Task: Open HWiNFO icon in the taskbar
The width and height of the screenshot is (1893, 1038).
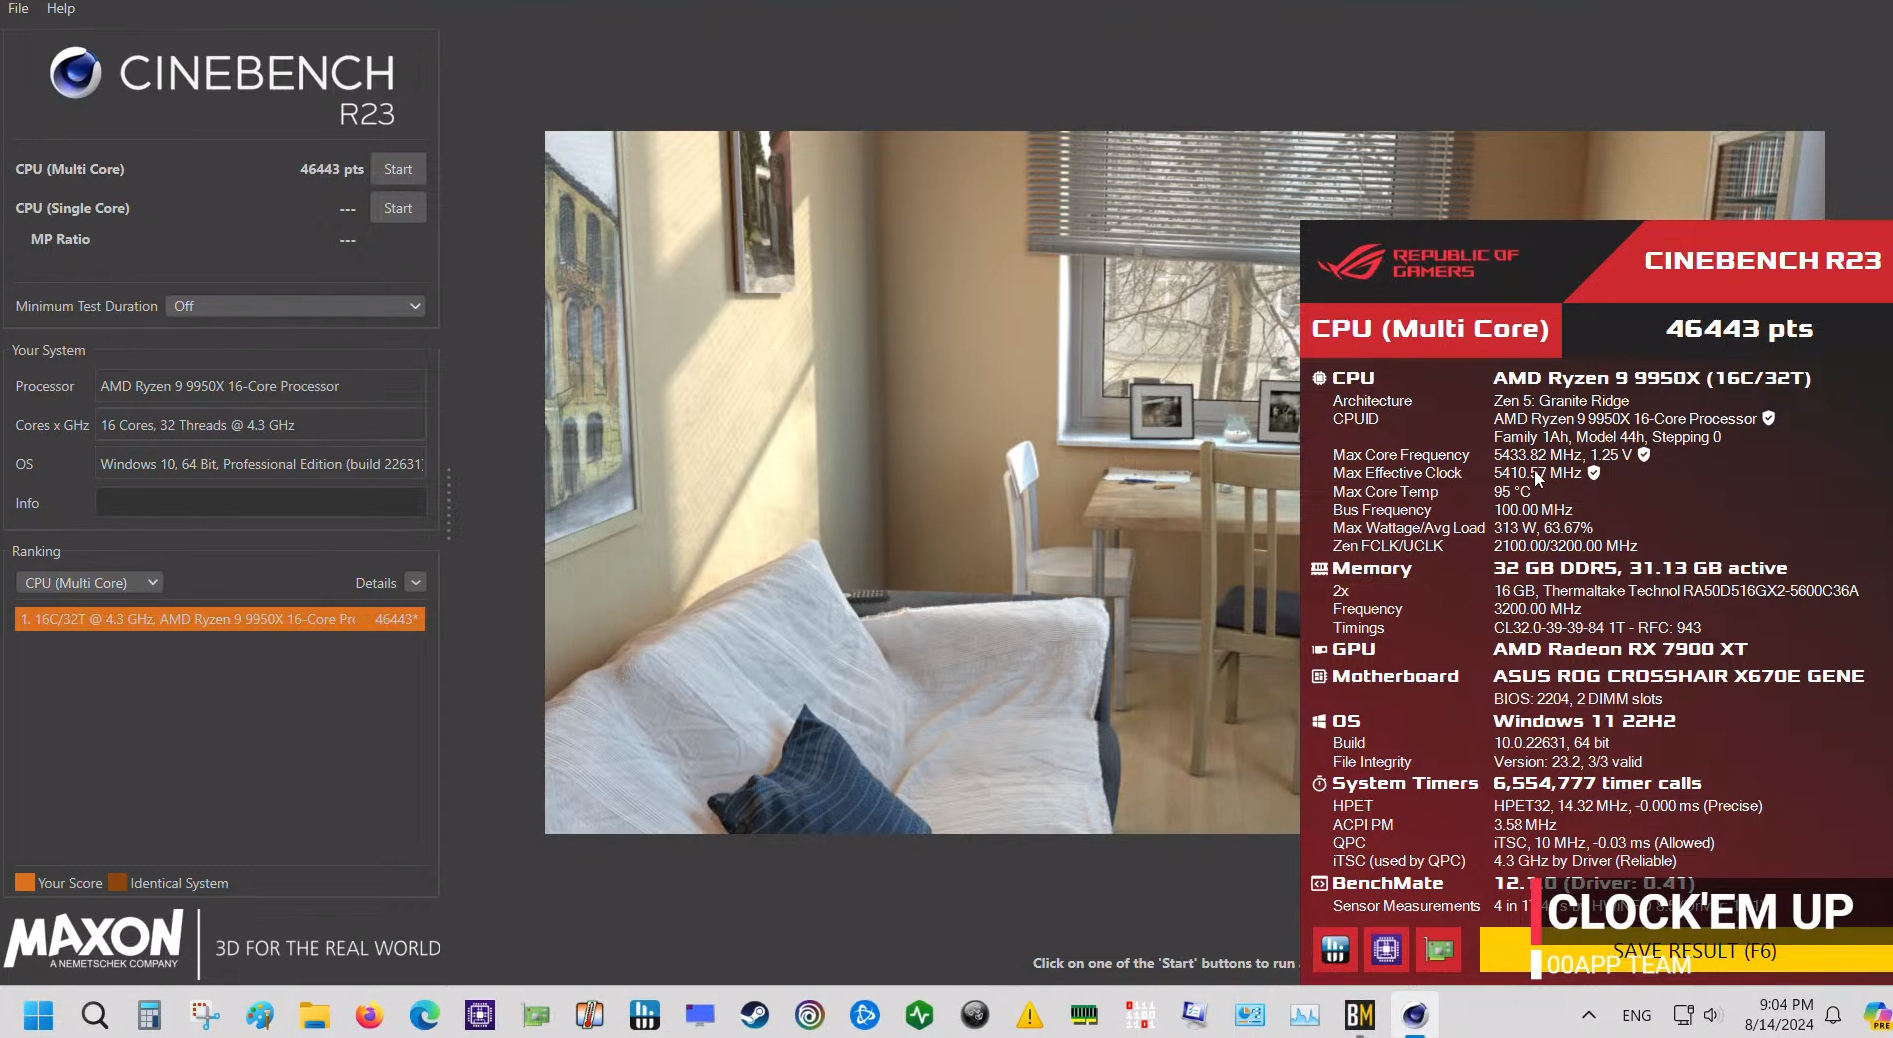Action: click(644, 1015)
